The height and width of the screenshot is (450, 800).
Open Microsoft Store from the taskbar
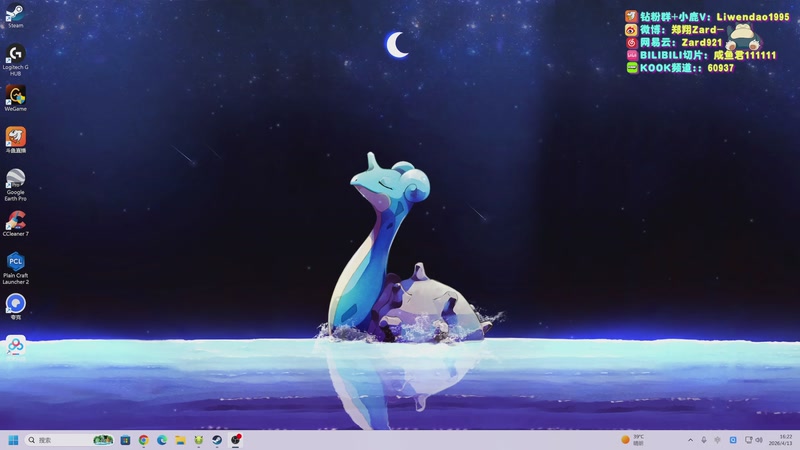pyautogui.click(x=125, y=440)
